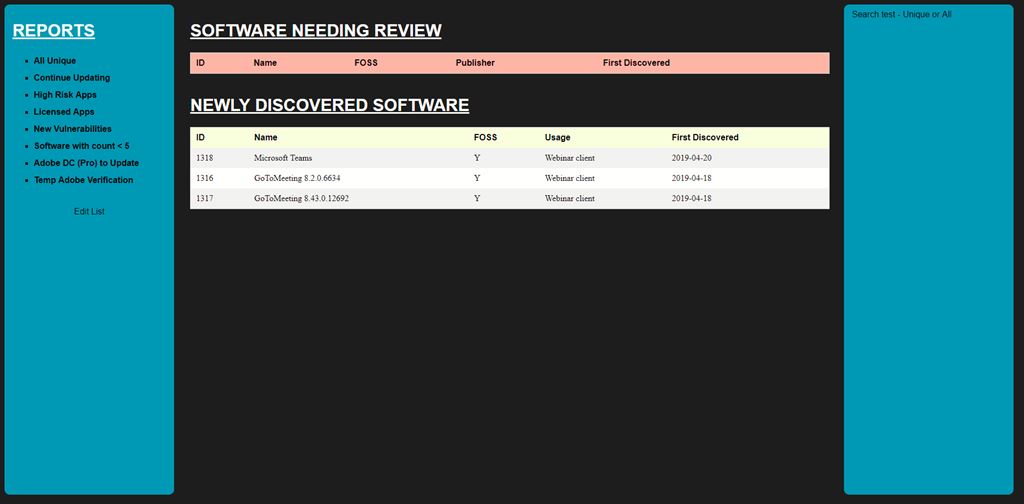The width and height of the screenshot is (1024, 504).
Task: Open the Continue Updating report
Action: pos(72,78)
